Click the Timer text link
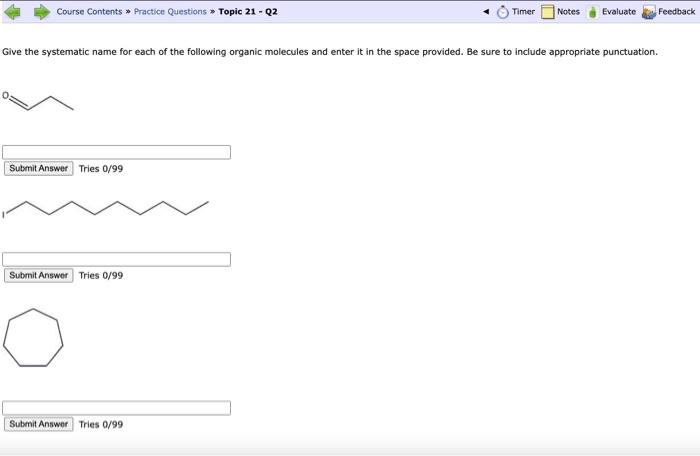 pos(523,12)
